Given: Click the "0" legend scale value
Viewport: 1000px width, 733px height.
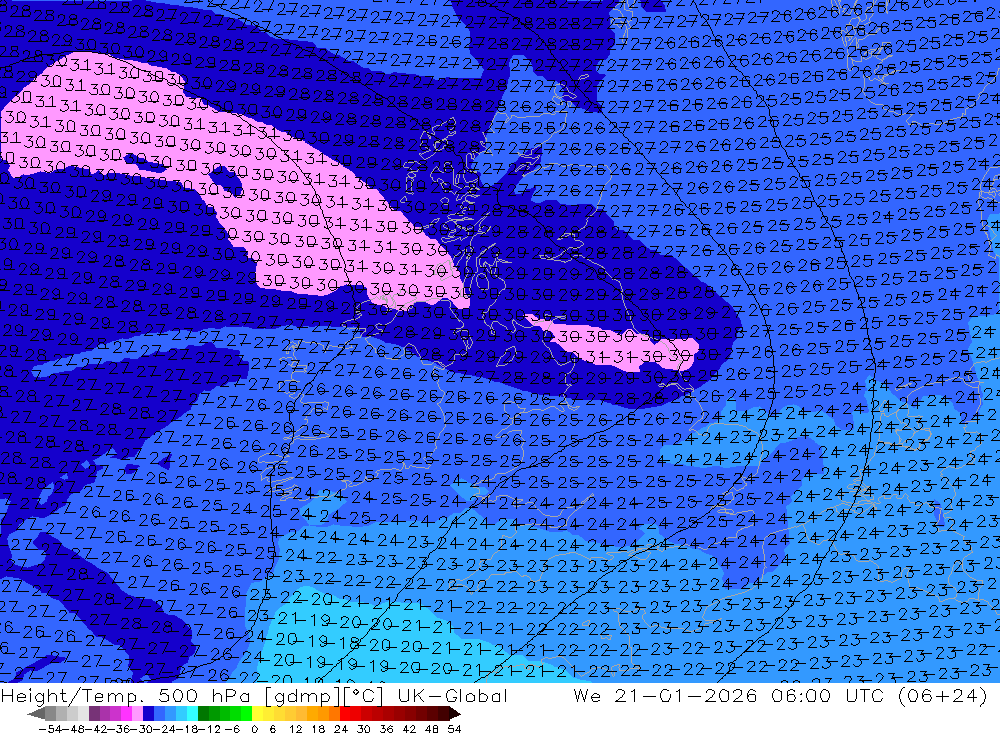Looking at the screenshot, I should (254, 729).
